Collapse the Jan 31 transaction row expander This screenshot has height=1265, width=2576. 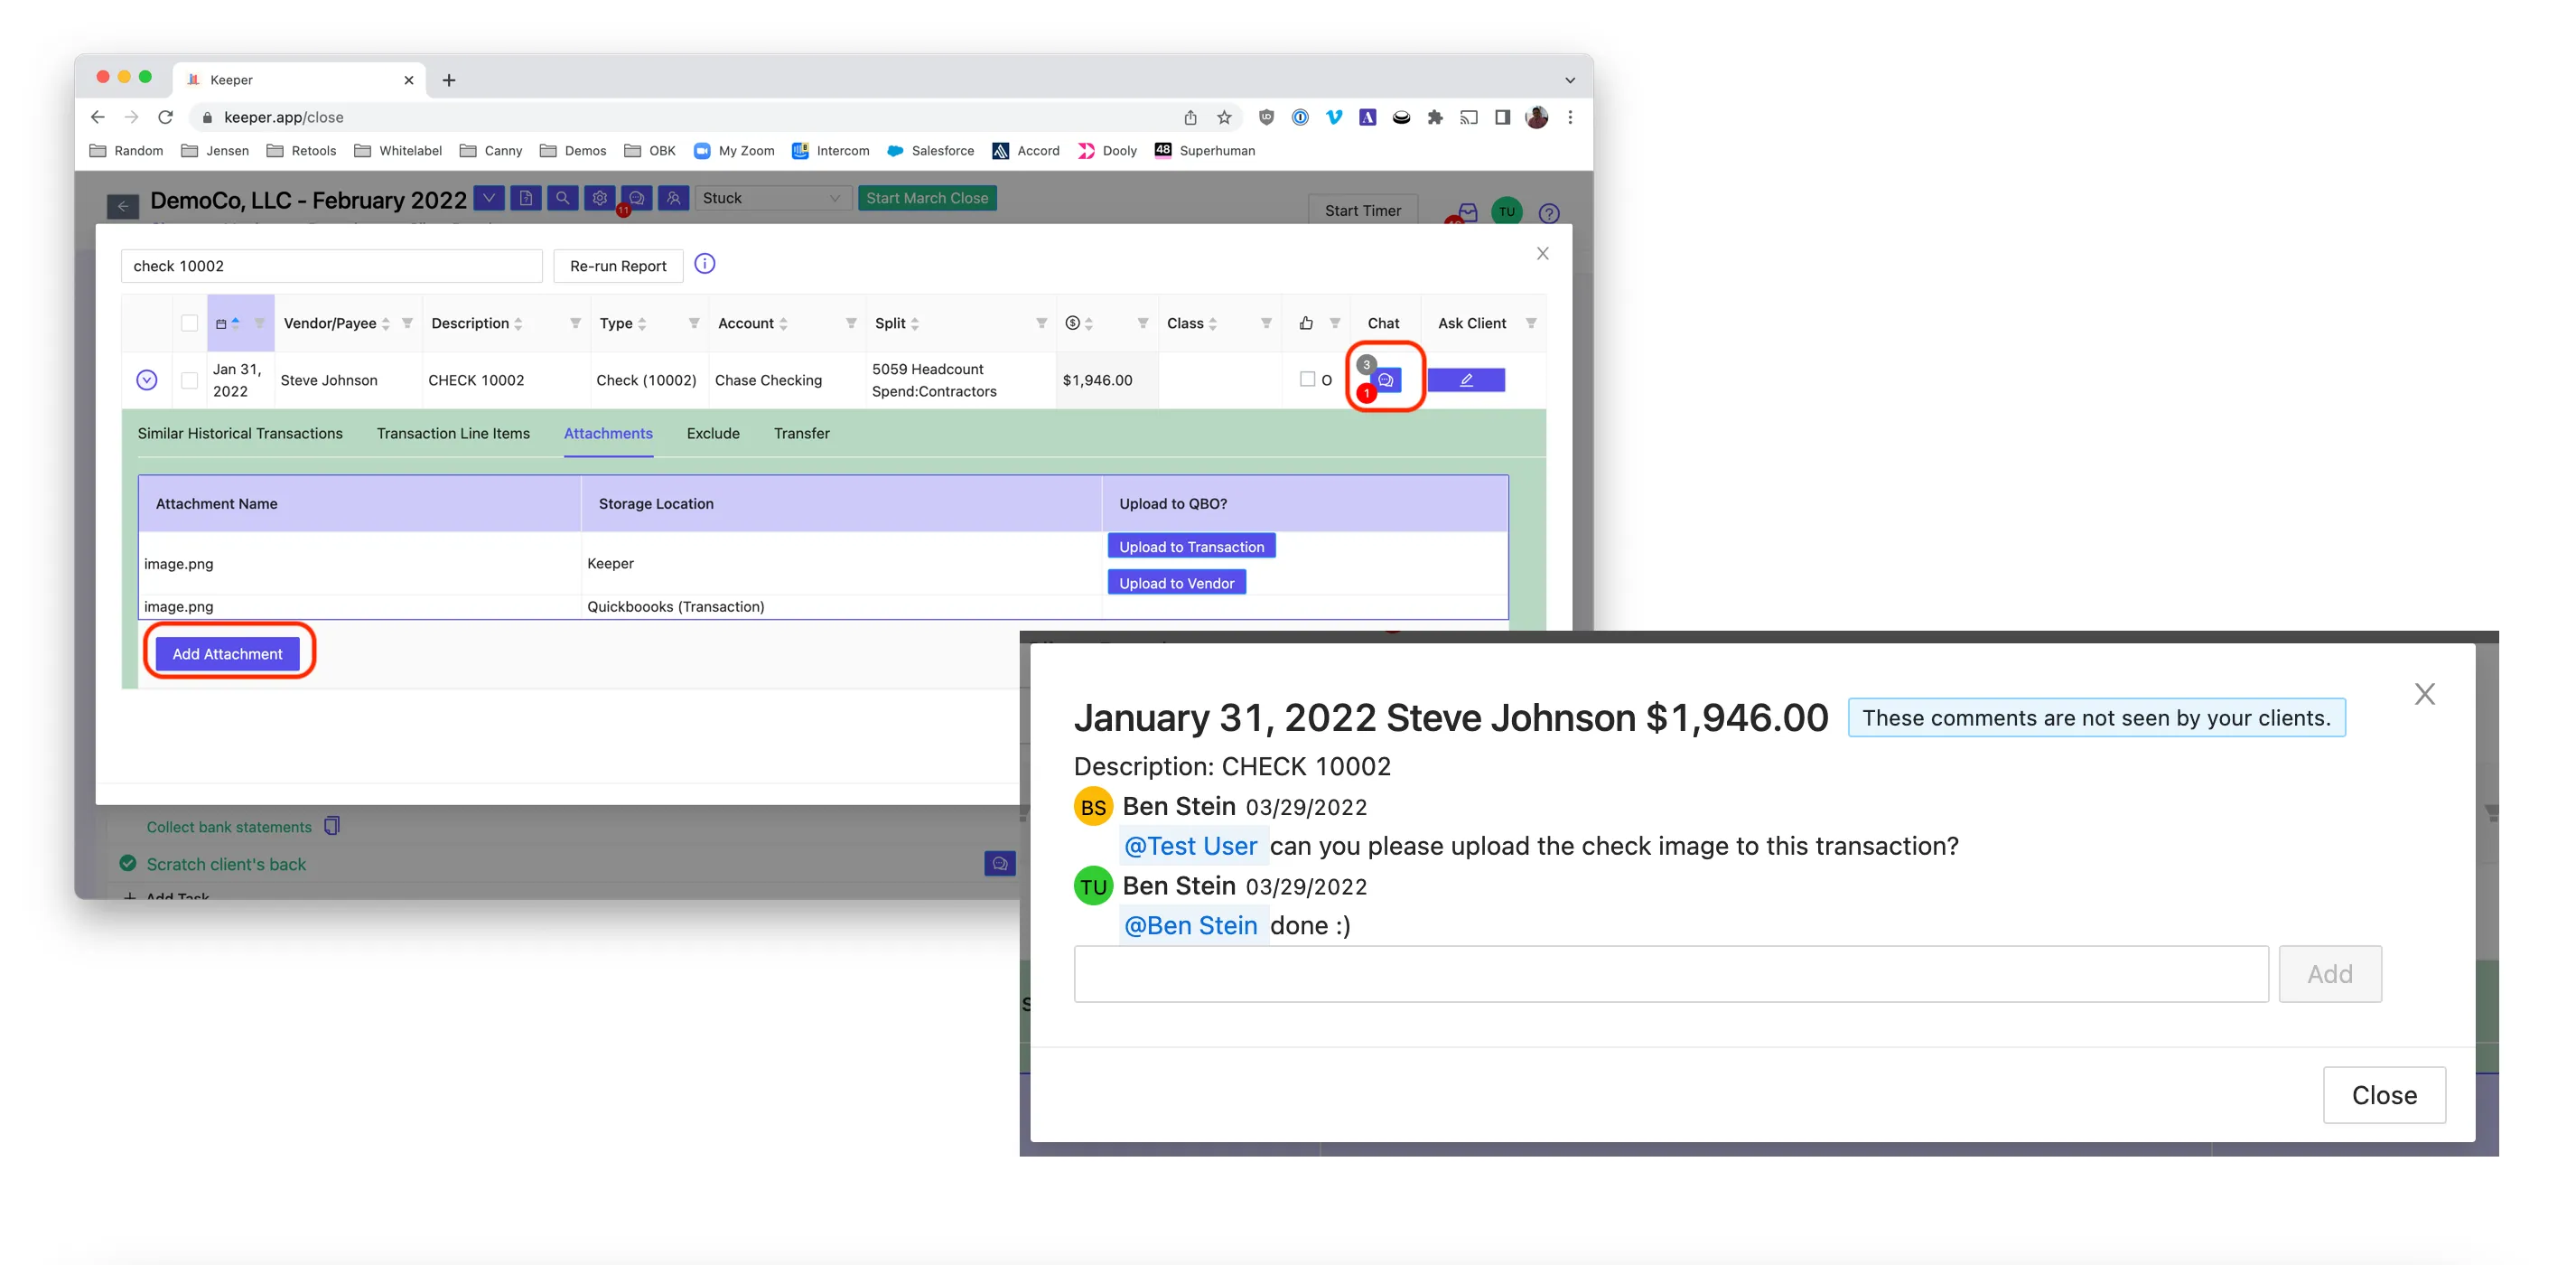coord(147,380)
